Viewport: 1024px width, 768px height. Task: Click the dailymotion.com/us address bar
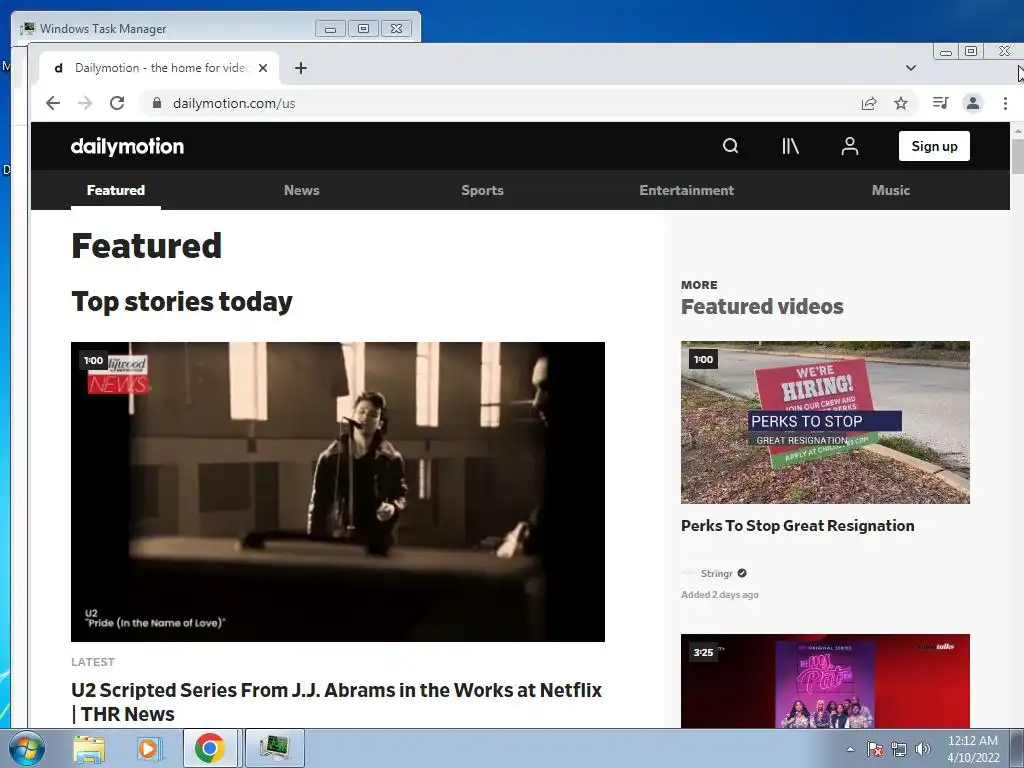(496, 103)
